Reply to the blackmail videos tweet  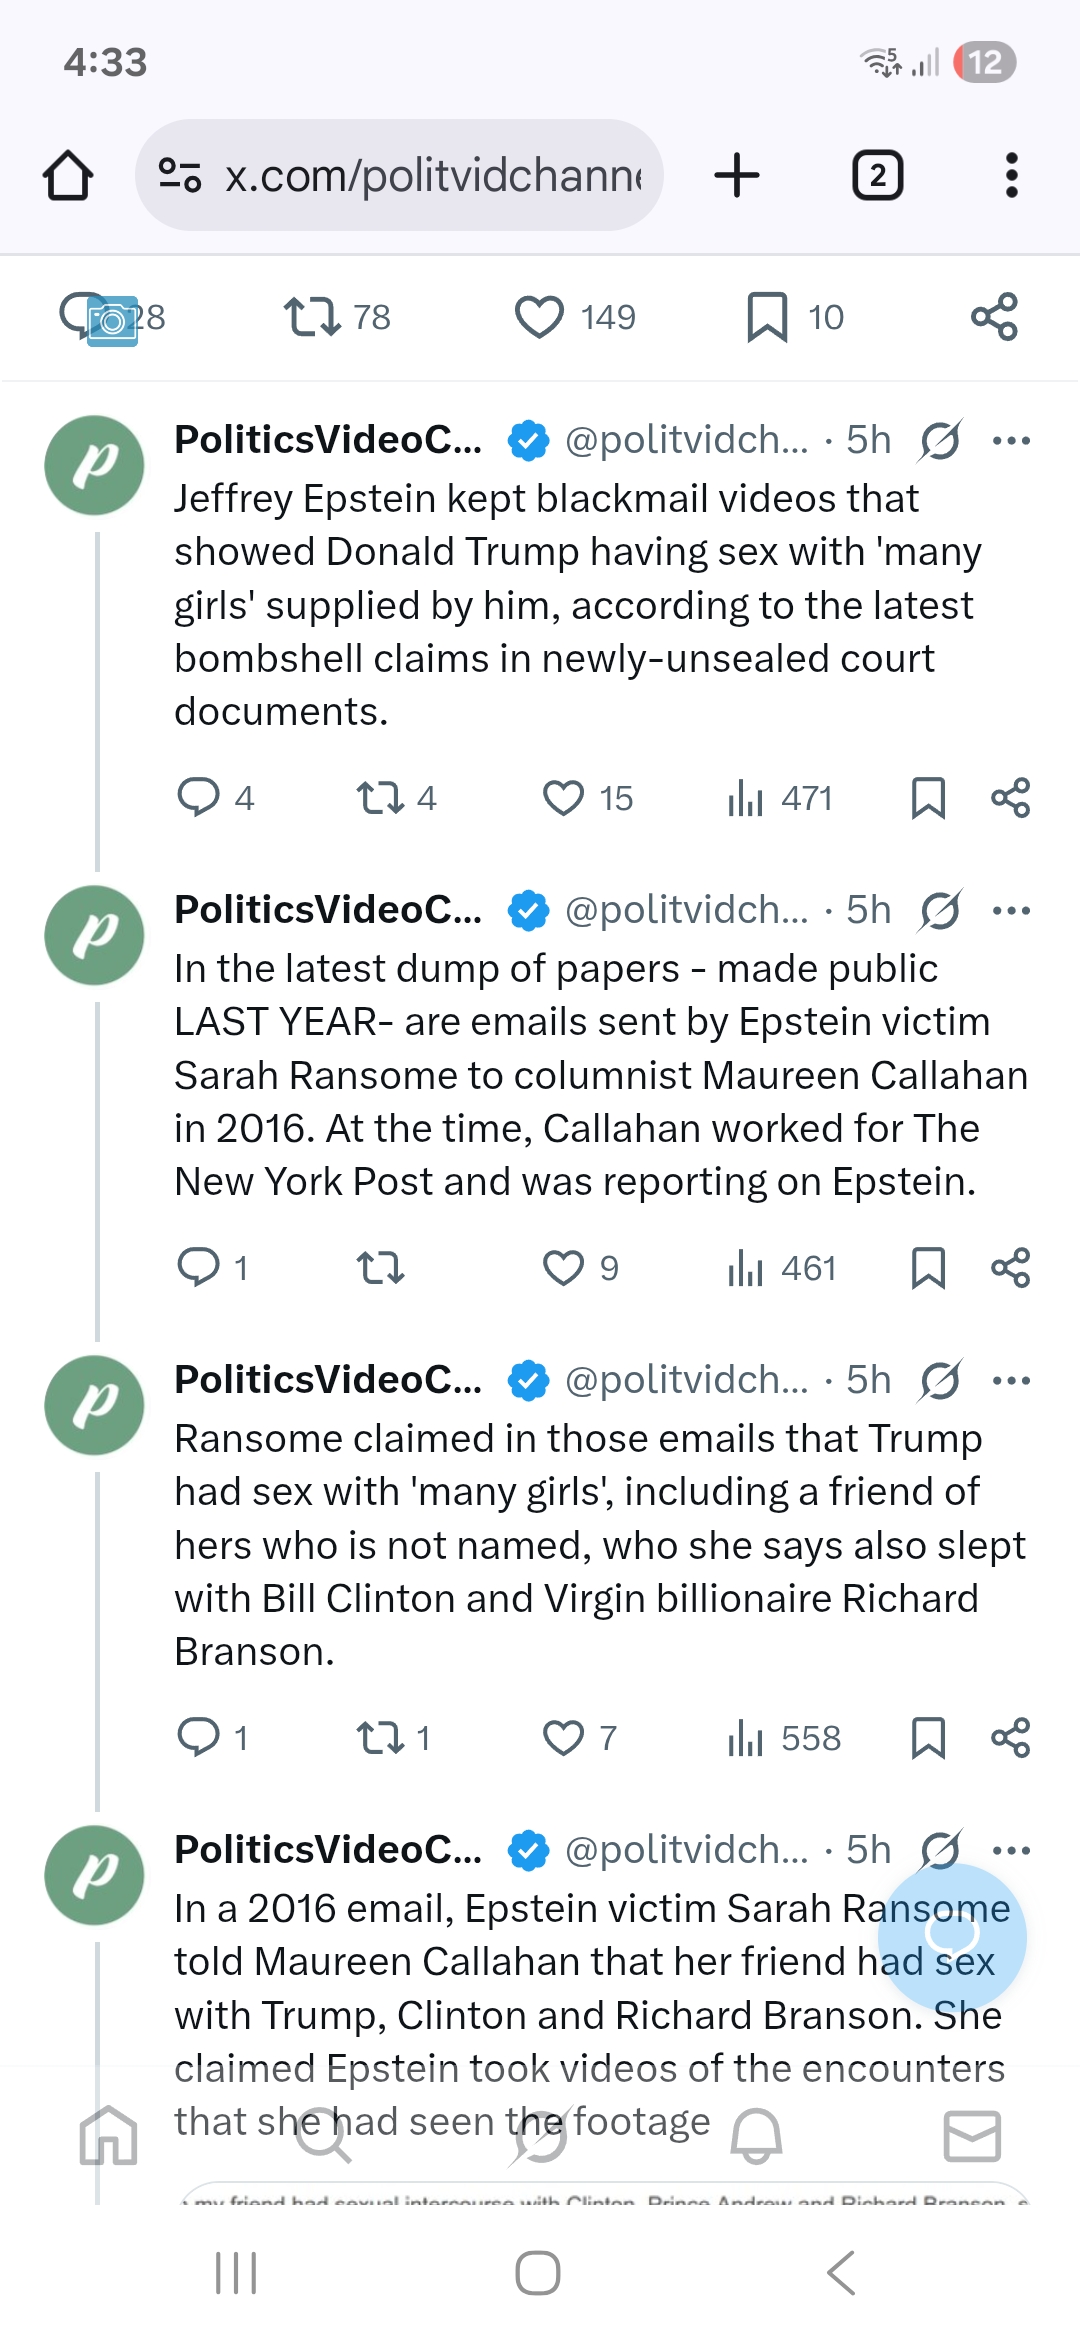tap(198, 798)
